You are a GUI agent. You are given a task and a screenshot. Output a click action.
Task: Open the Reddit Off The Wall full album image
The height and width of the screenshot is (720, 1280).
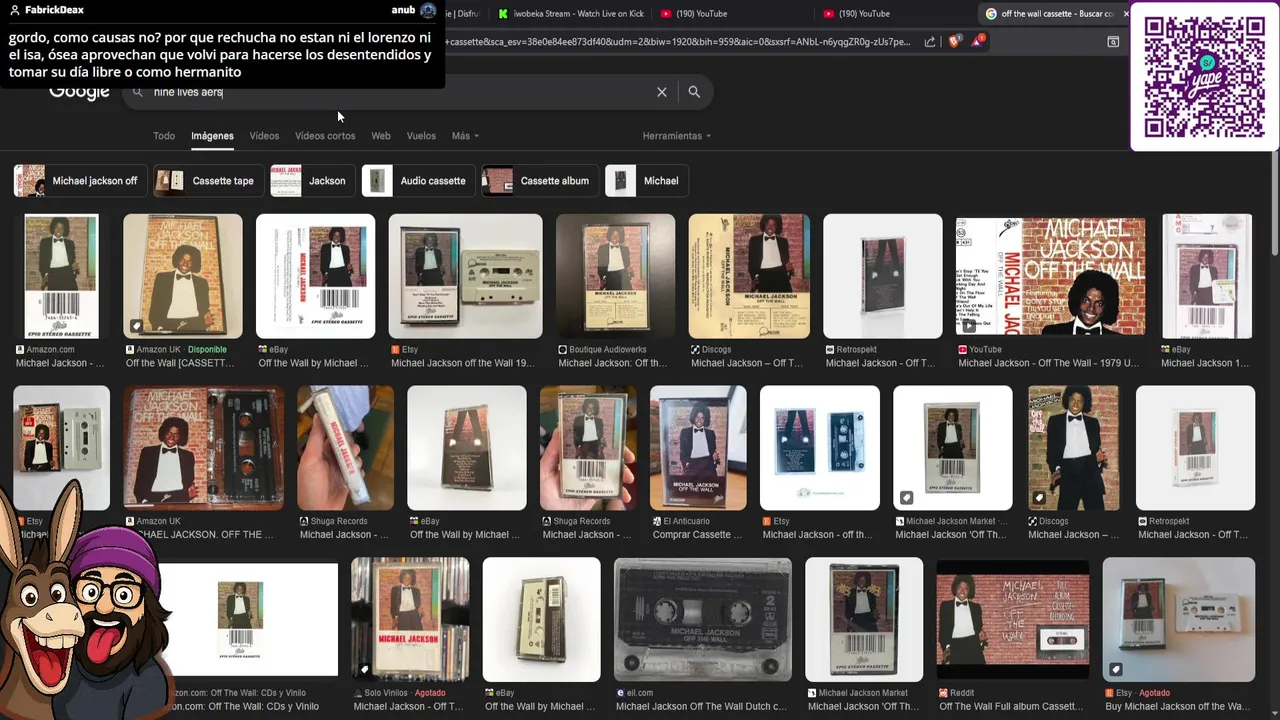click(1013, 620)
